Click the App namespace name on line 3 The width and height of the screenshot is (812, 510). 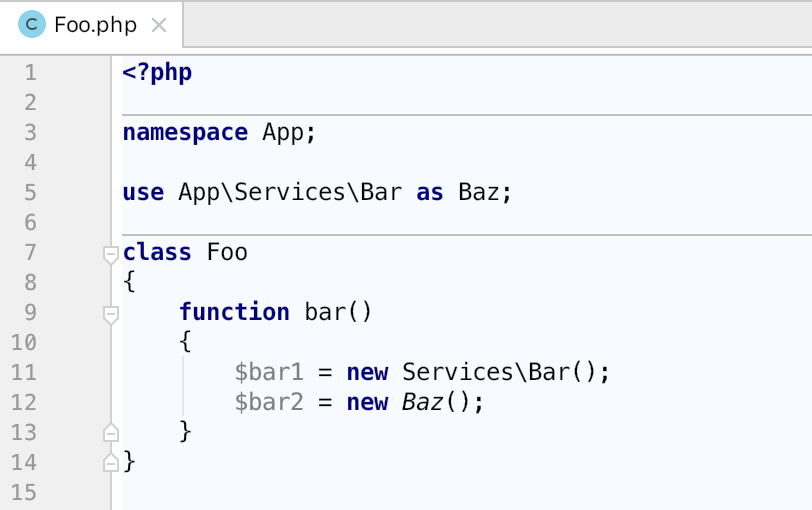283,133
